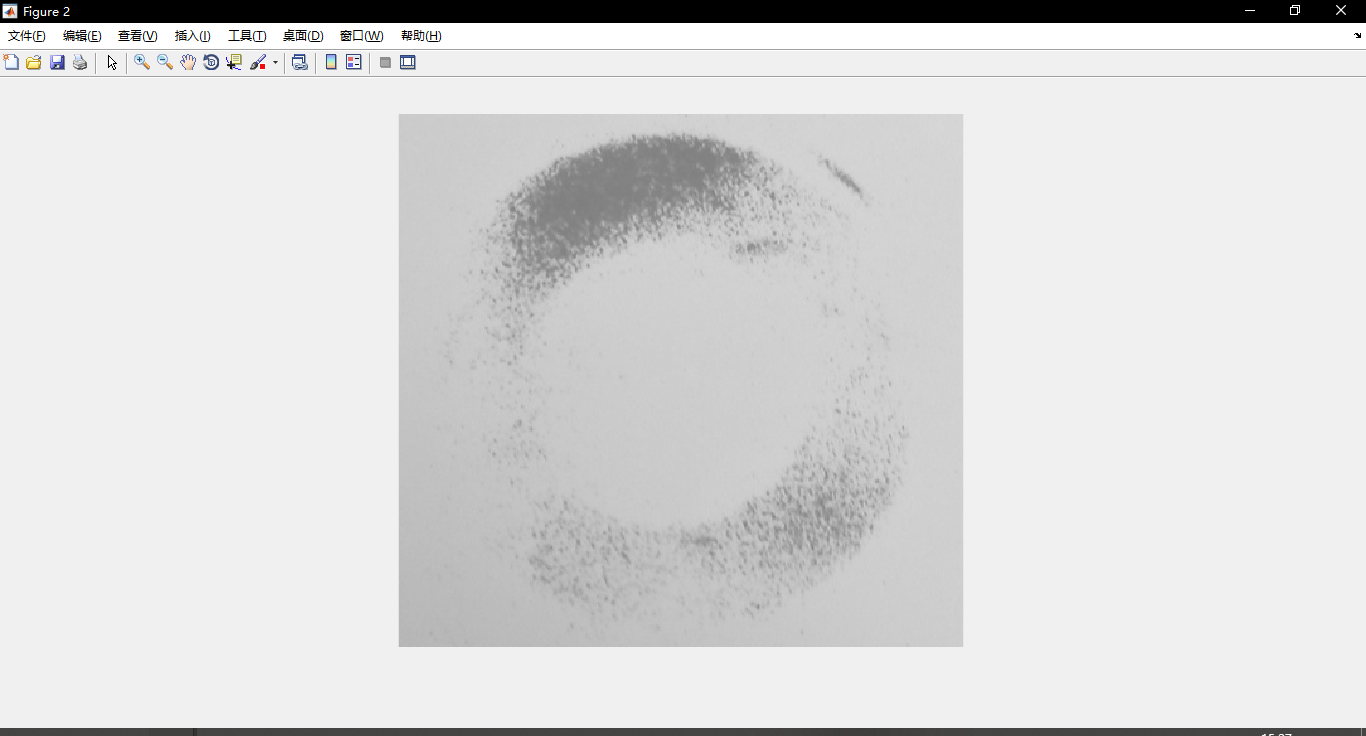Close the Figure 2 window
The image size is (1366, 736).
coord(1341,11)
